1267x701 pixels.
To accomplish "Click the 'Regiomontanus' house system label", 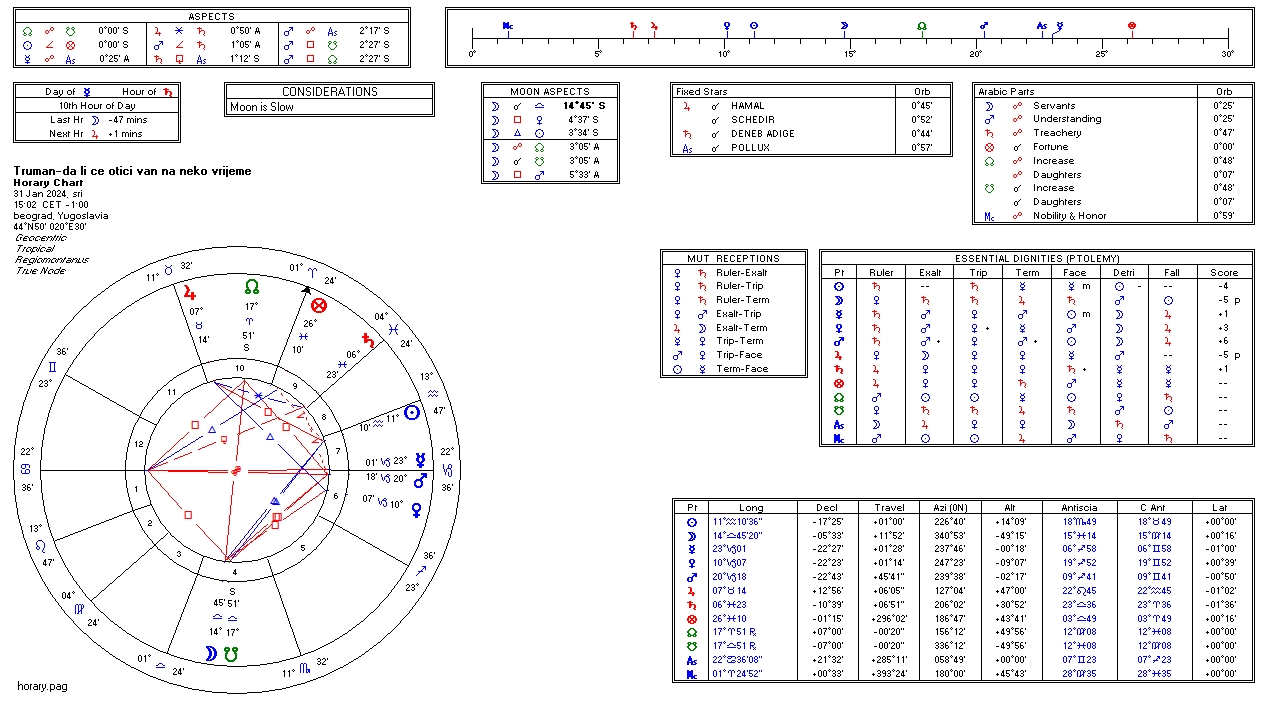I will [x=52, y=260].
